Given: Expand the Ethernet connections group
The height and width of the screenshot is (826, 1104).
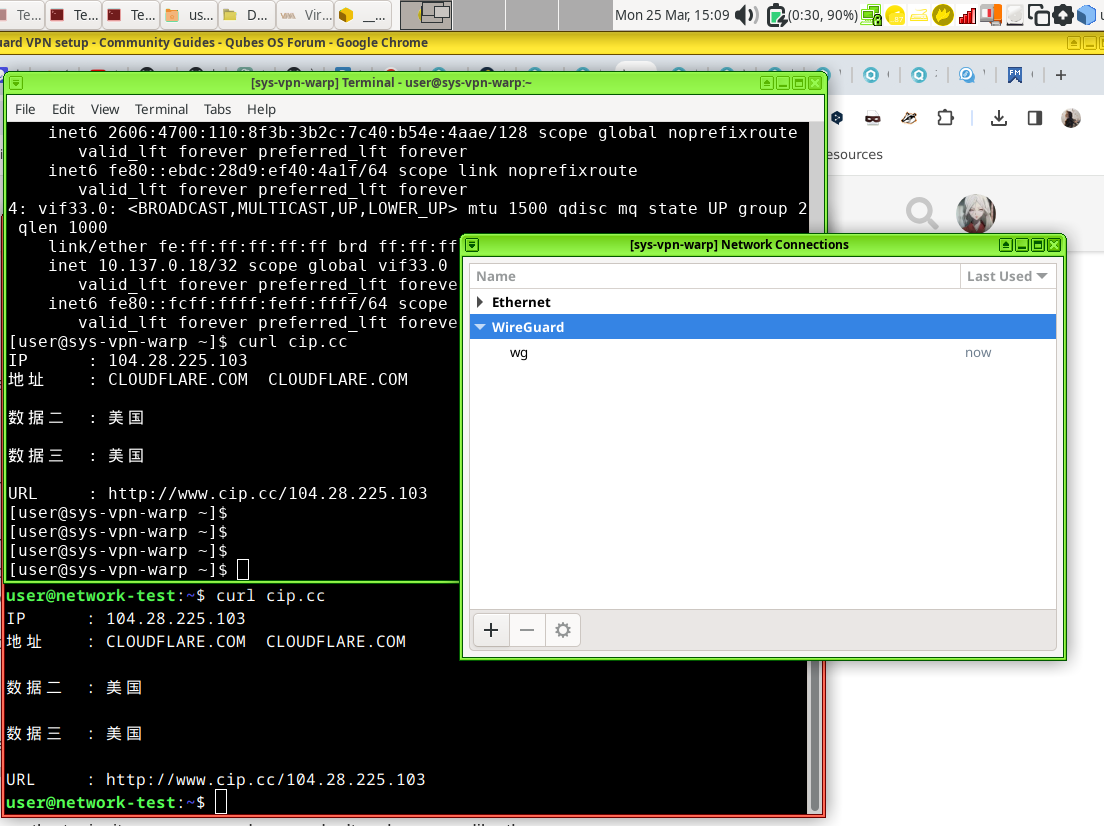Looking at the screenshot, I should (481, 302).
